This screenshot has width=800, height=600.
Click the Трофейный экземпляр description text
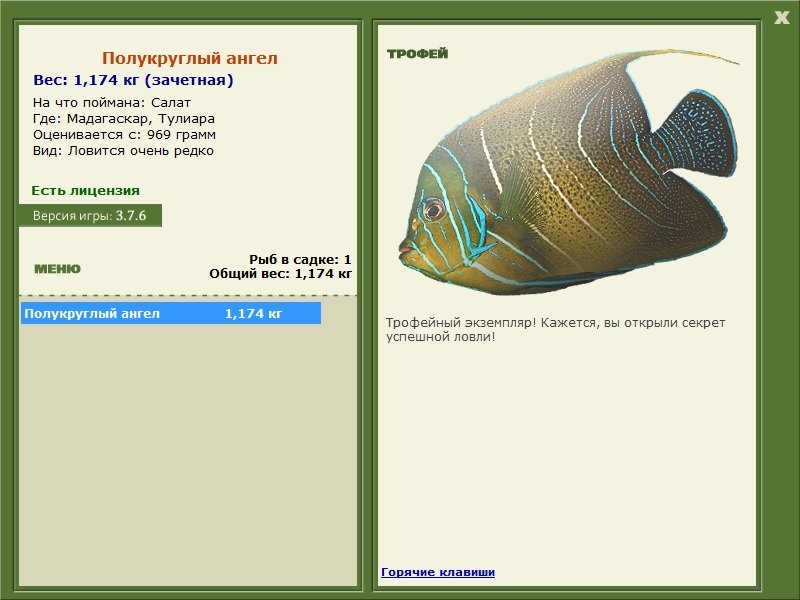(x=555, y=330)
